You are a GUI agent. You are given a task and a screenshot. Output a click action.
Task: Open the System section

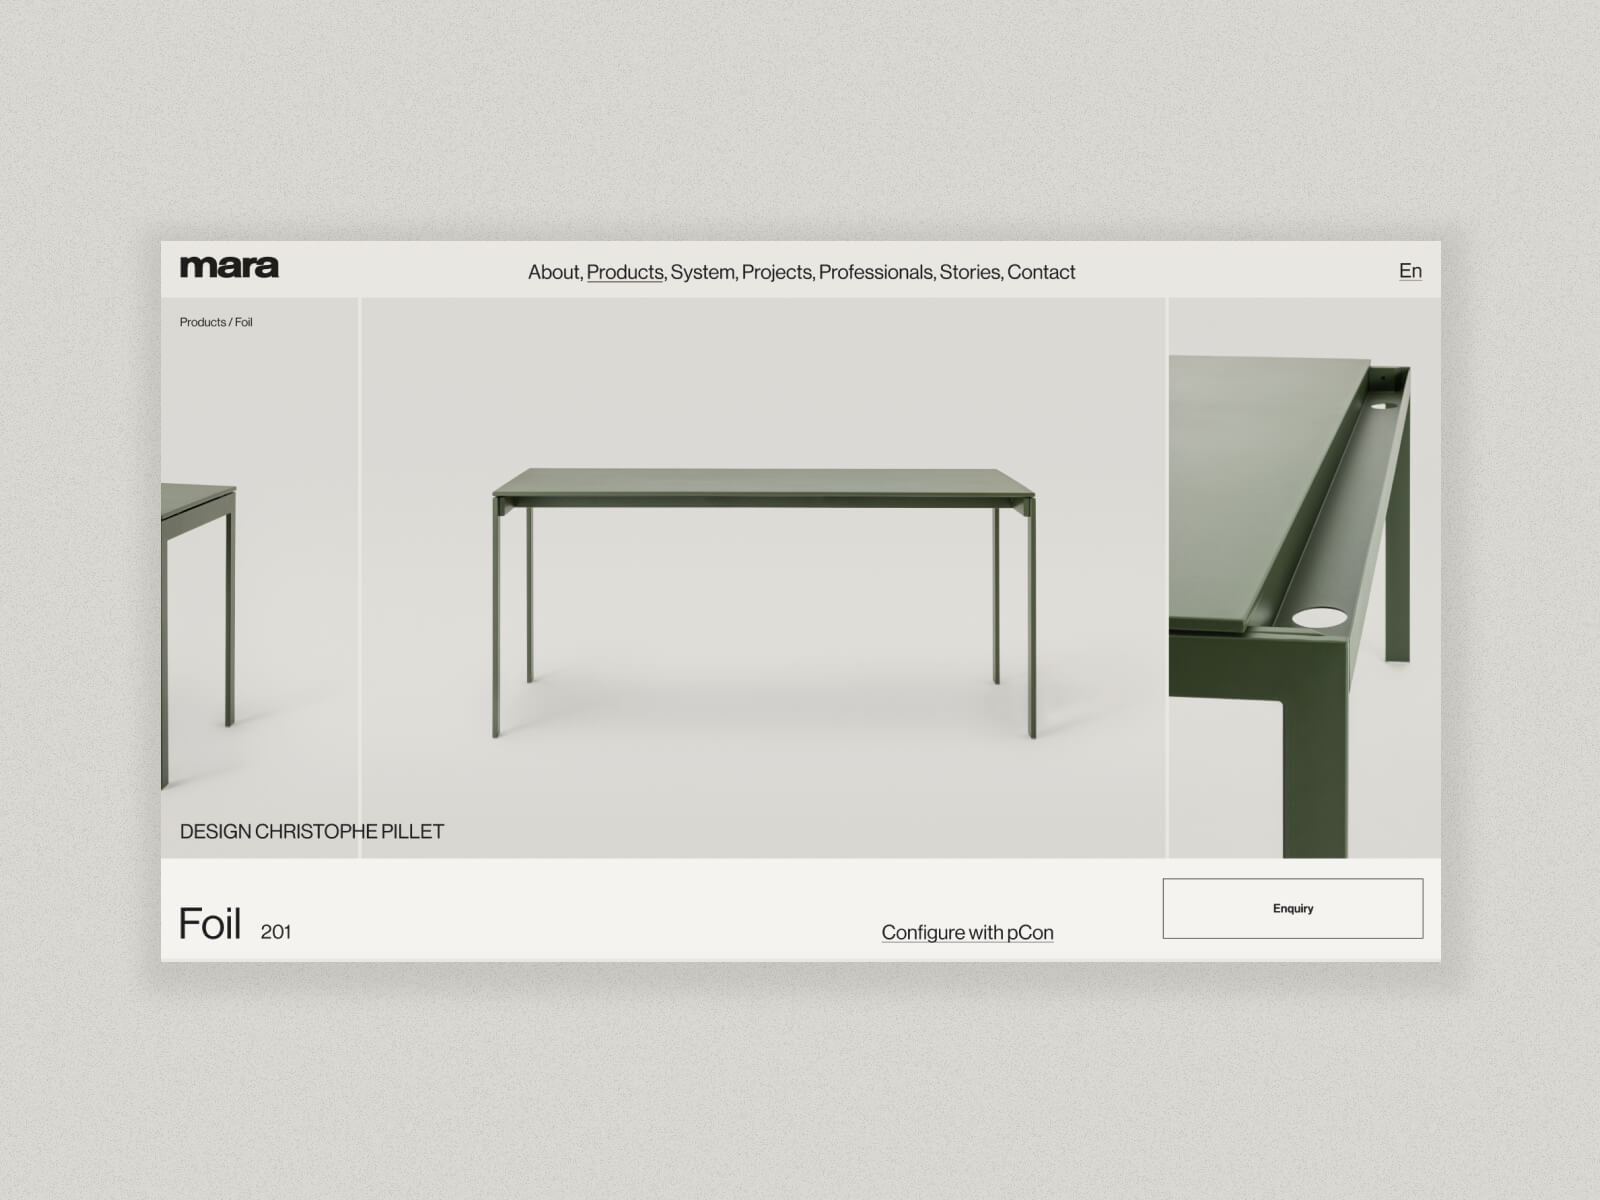[x=702, y=272]
